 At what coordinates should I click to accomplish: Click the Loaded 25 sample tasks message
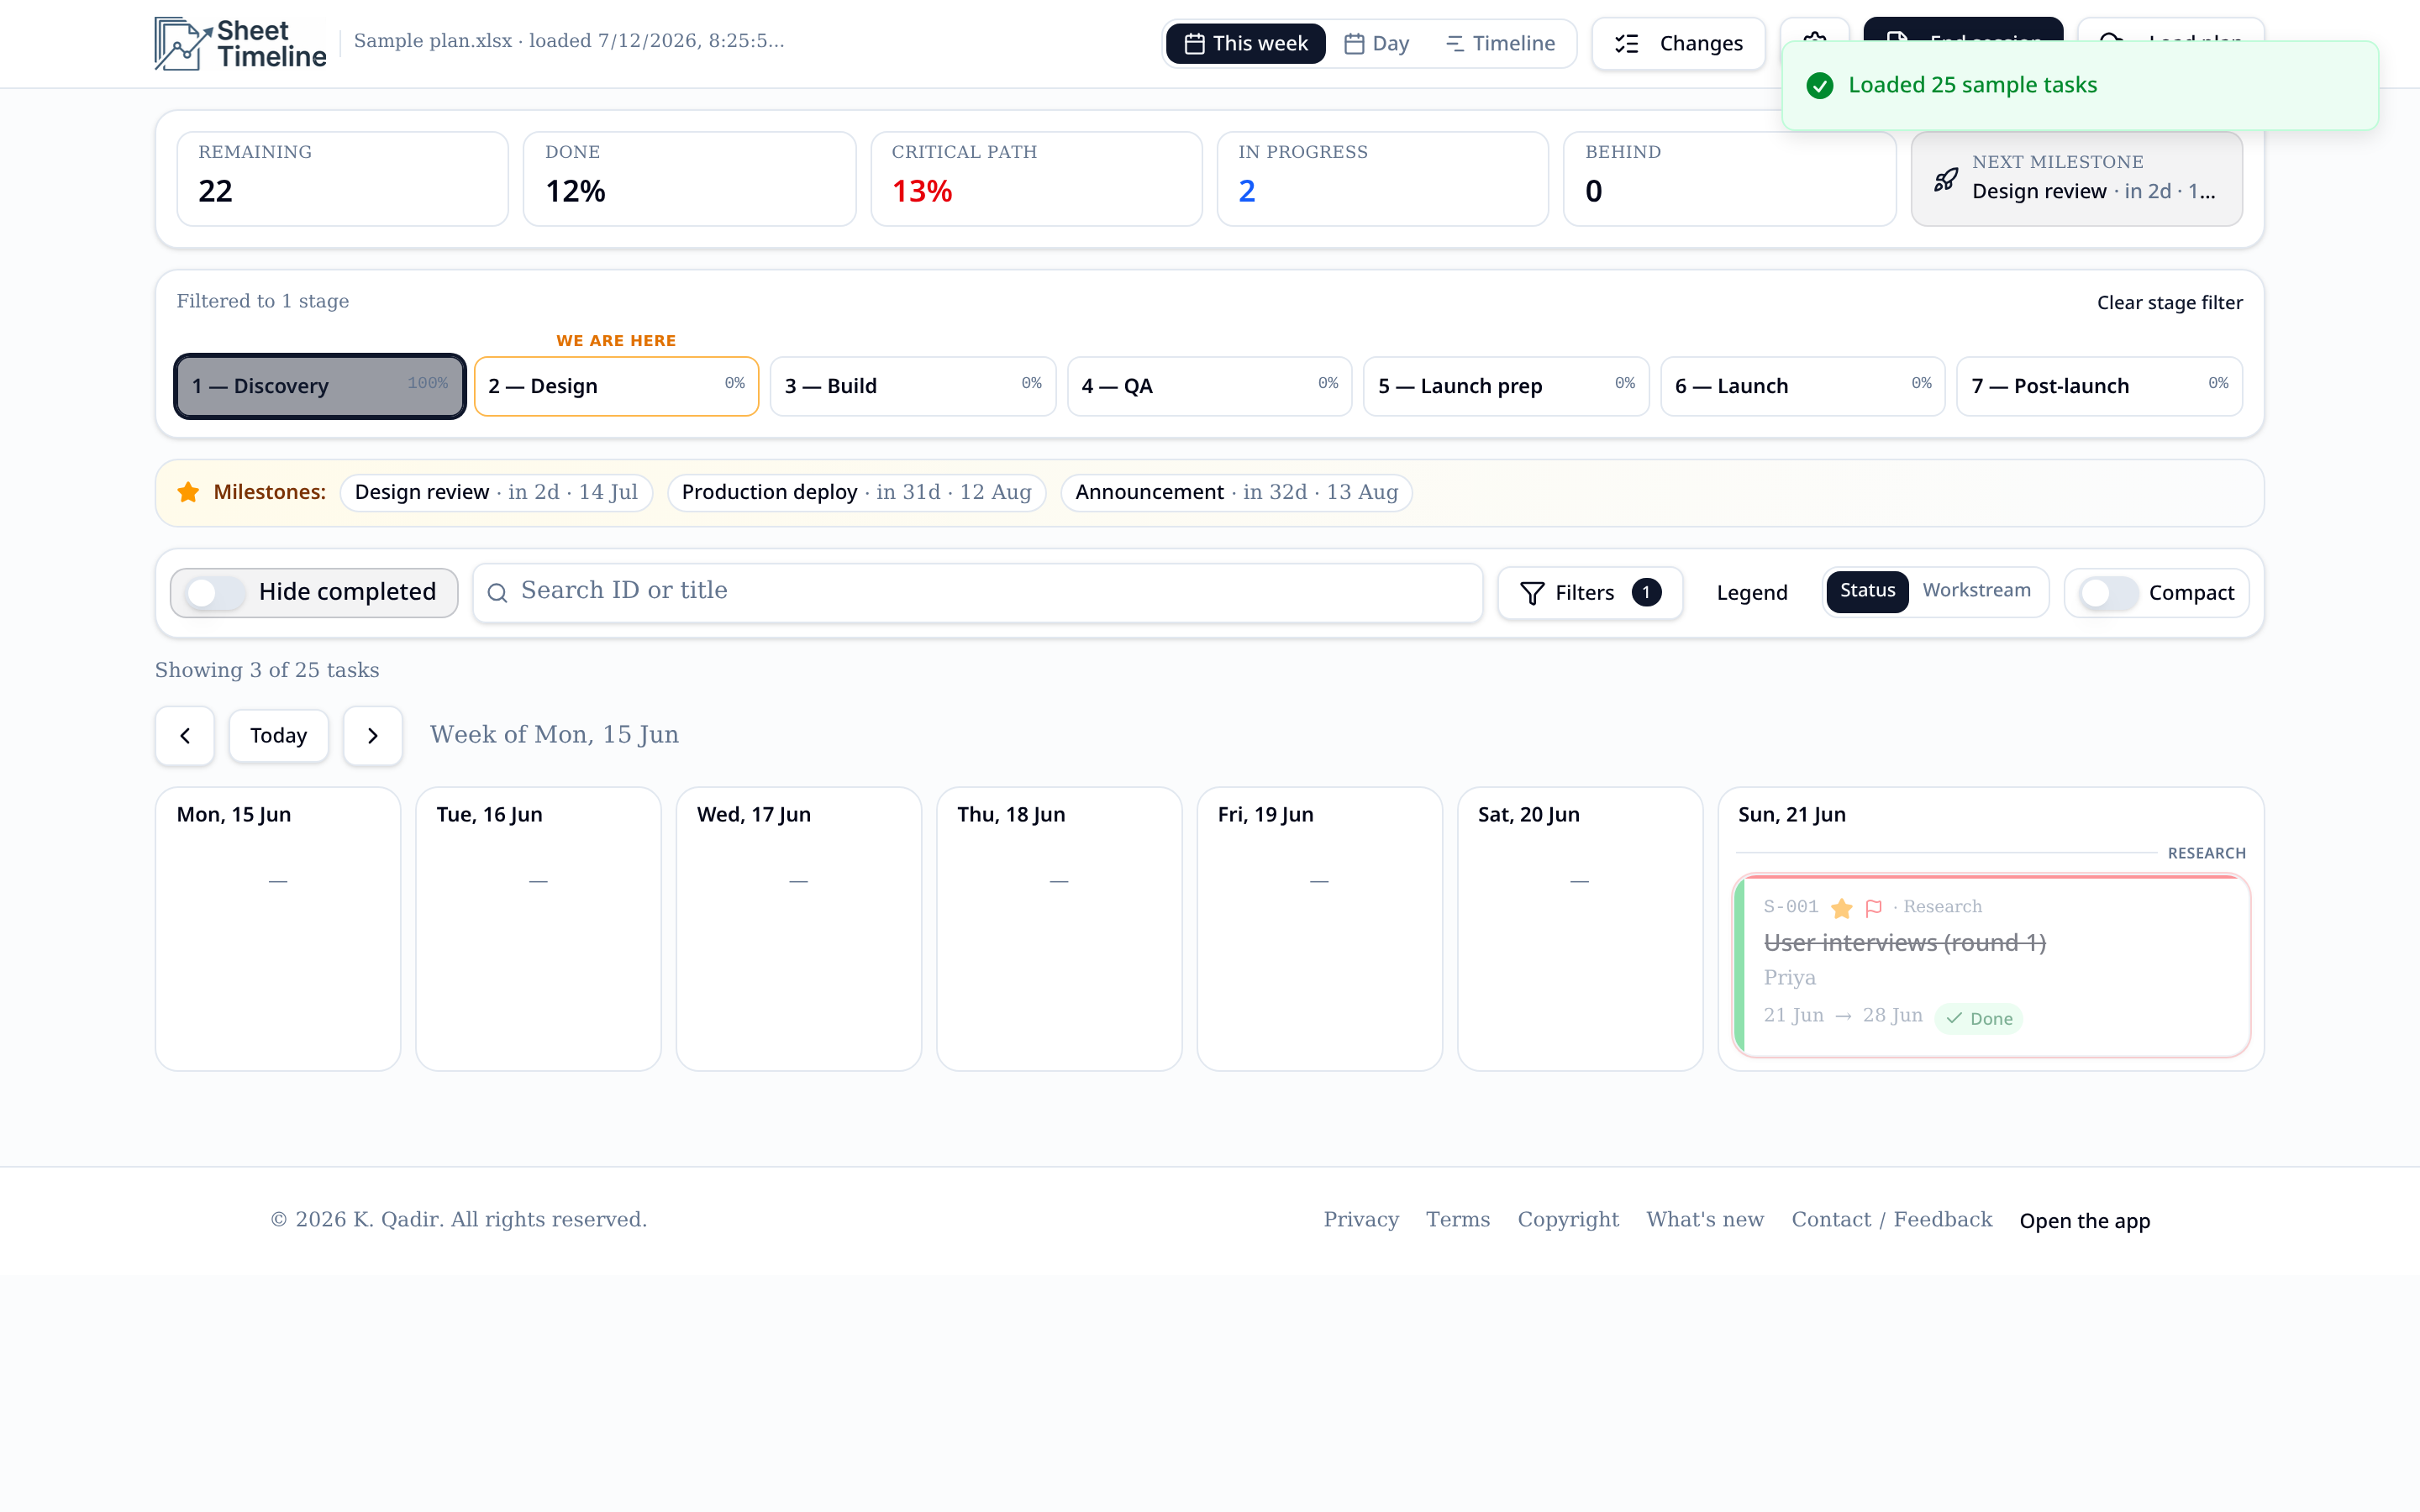coord(1972,85)
